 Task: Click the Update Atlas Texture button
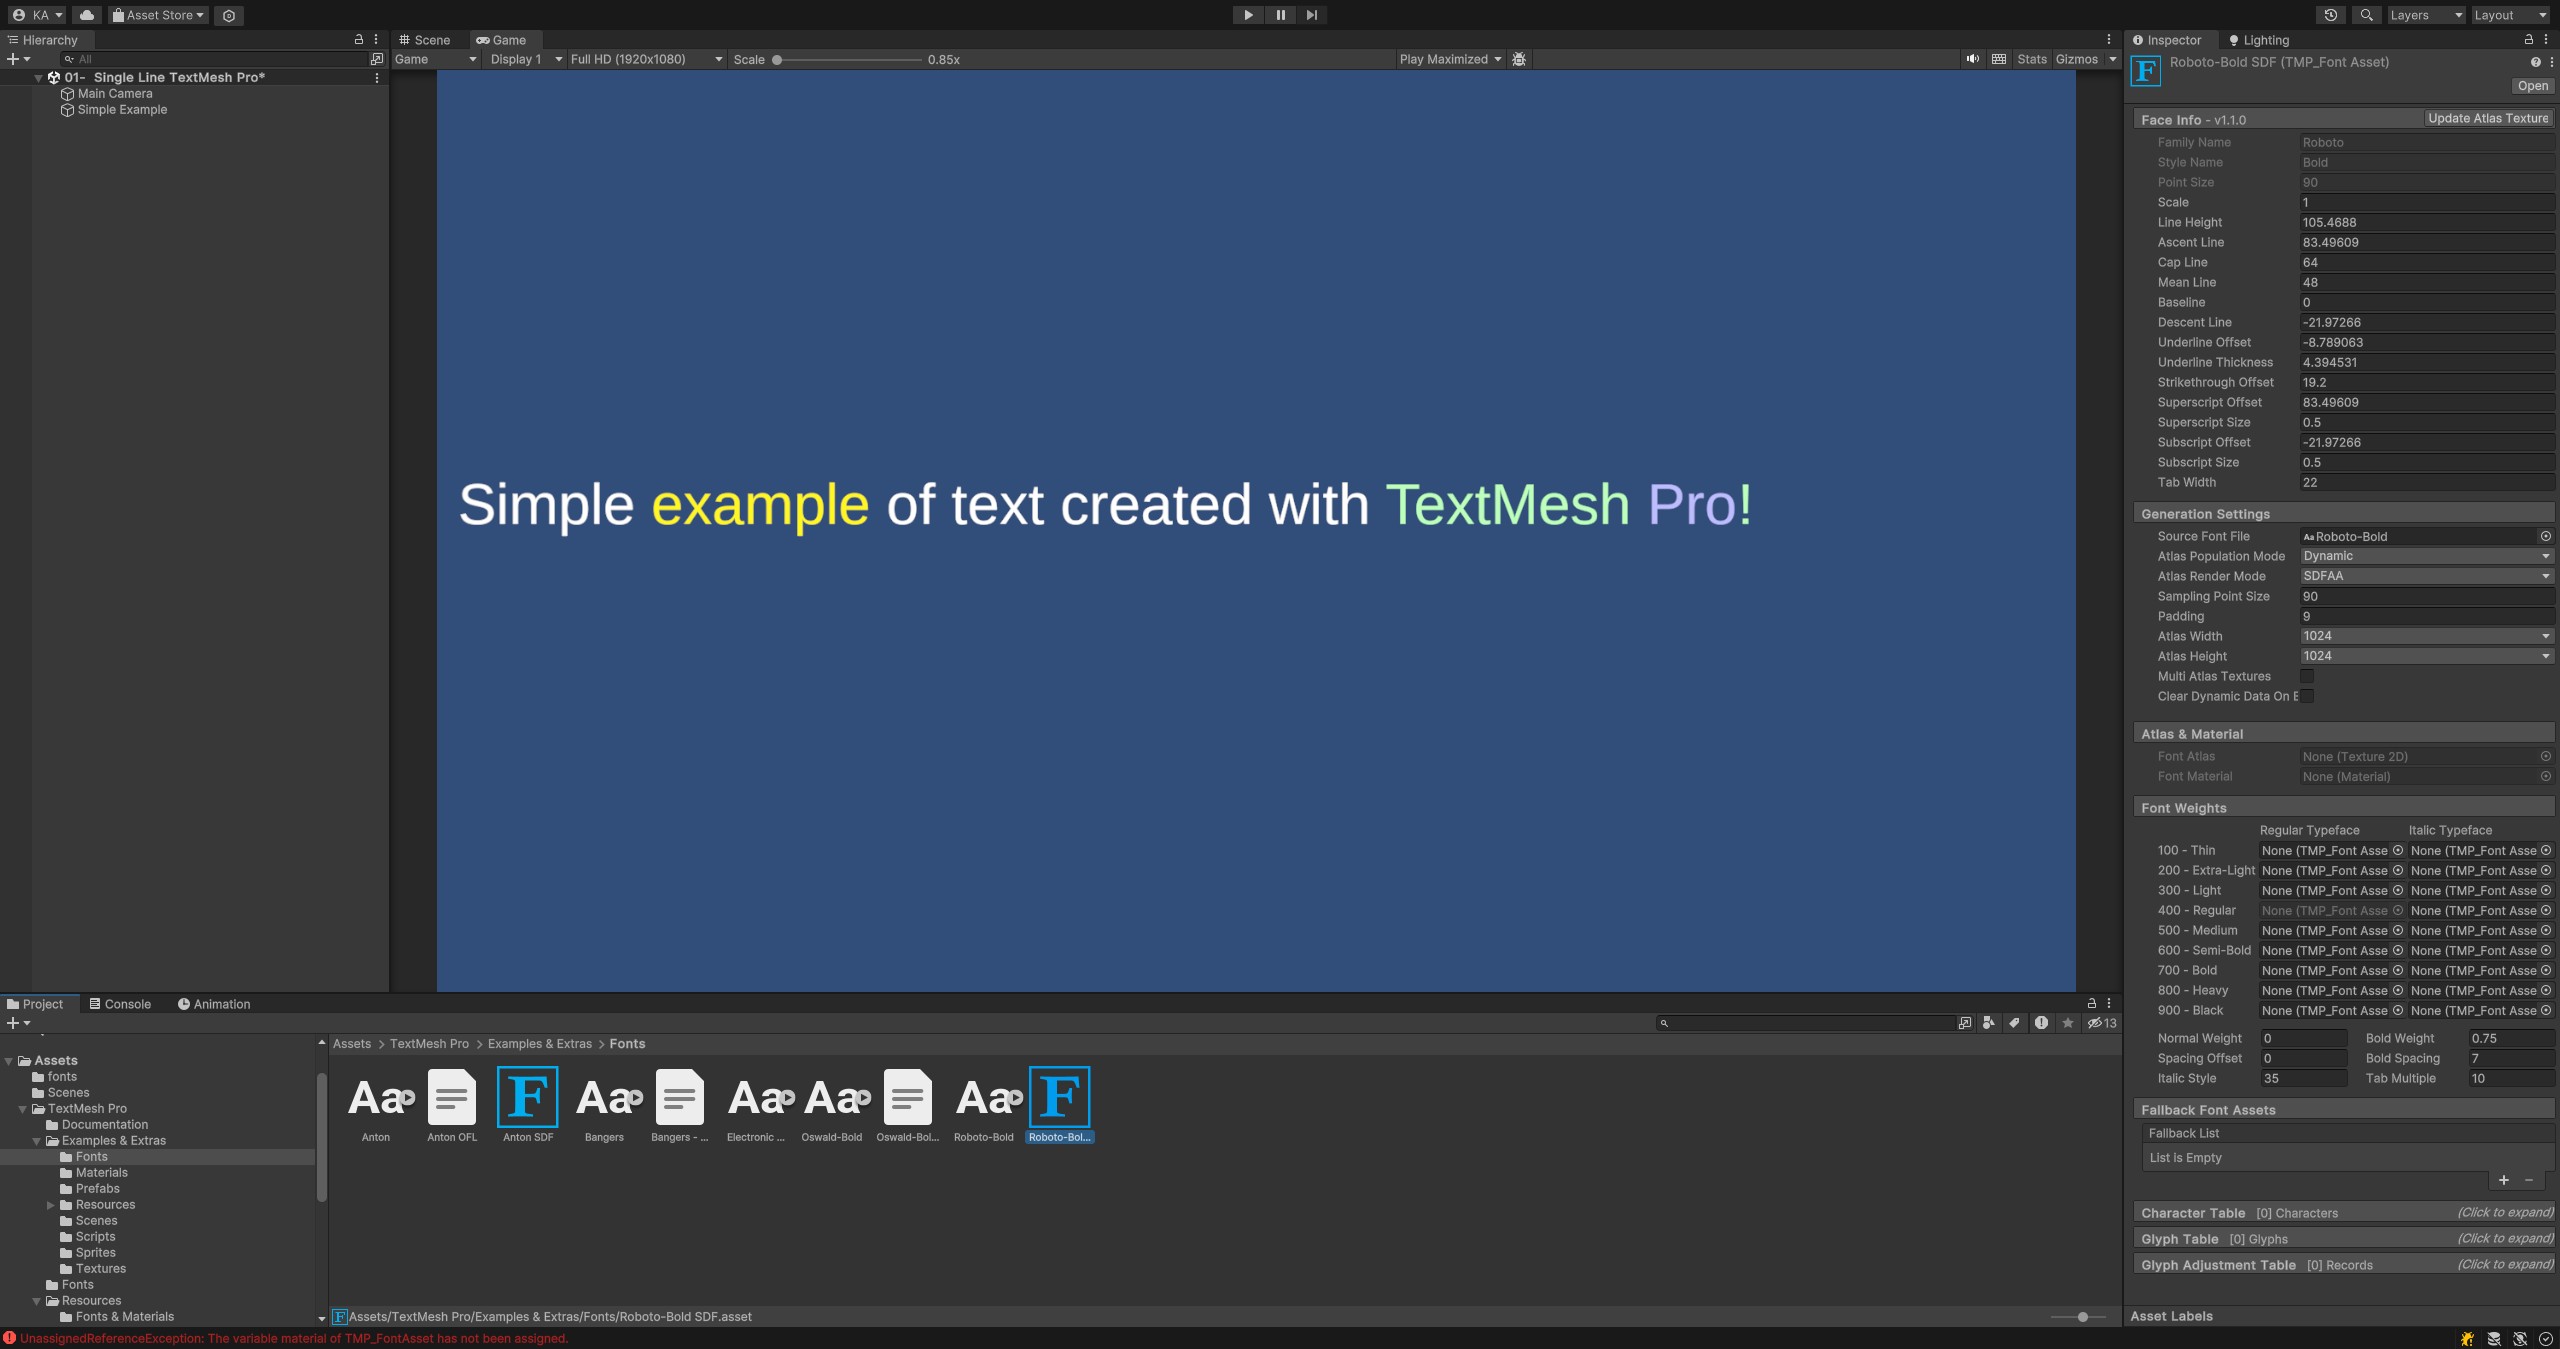2487,117
